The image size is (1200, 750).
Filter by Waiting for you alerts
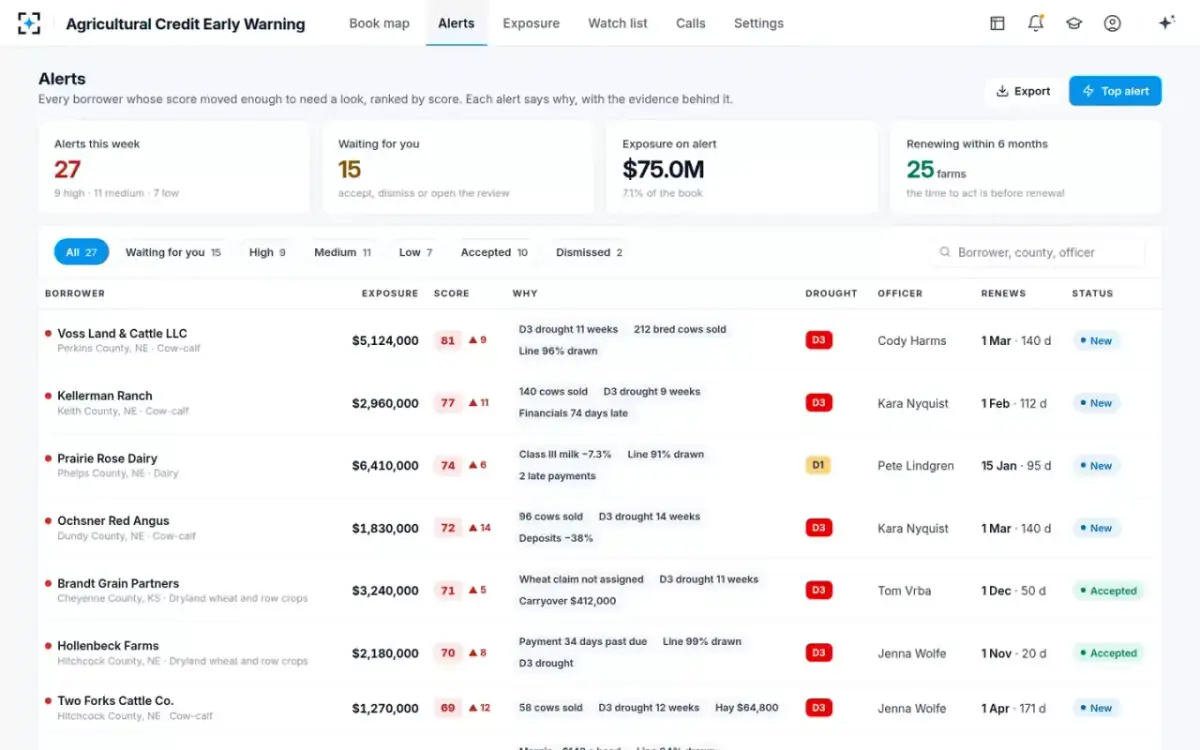click(x=173, y=252)
